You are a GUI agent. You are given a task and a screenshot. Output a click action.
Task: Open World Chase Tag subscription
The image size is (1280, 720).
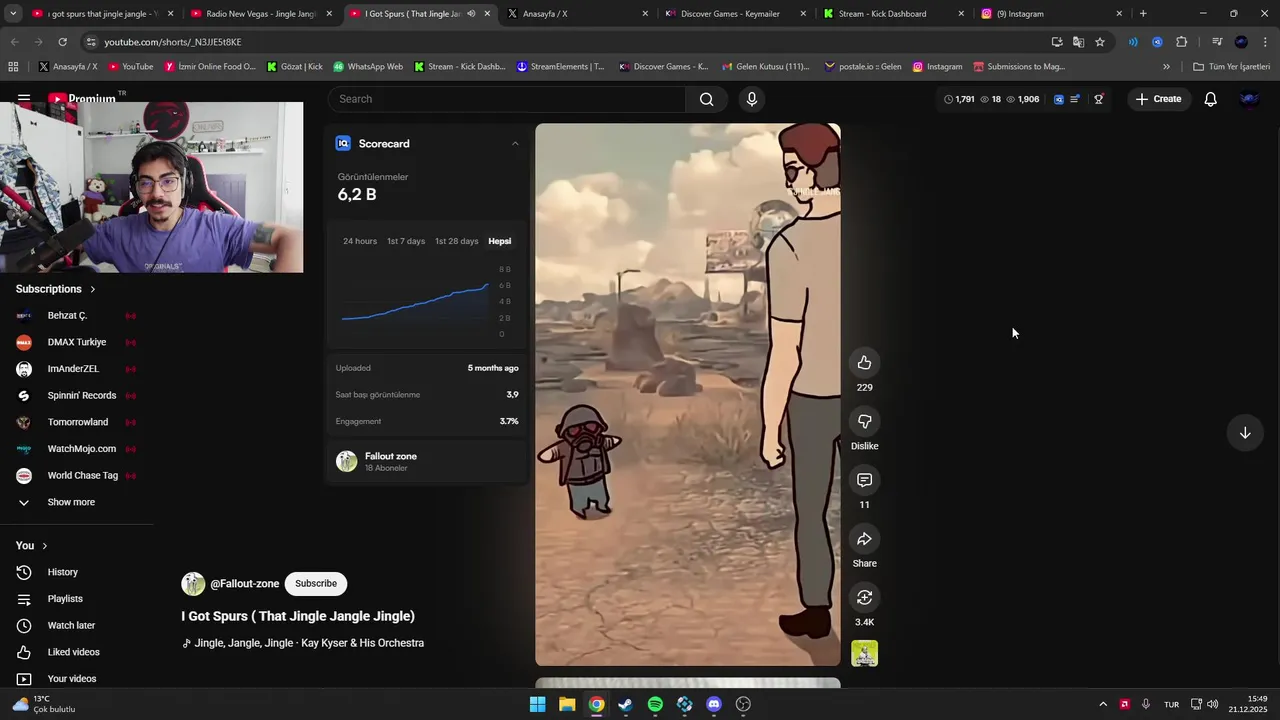[76, 476]
